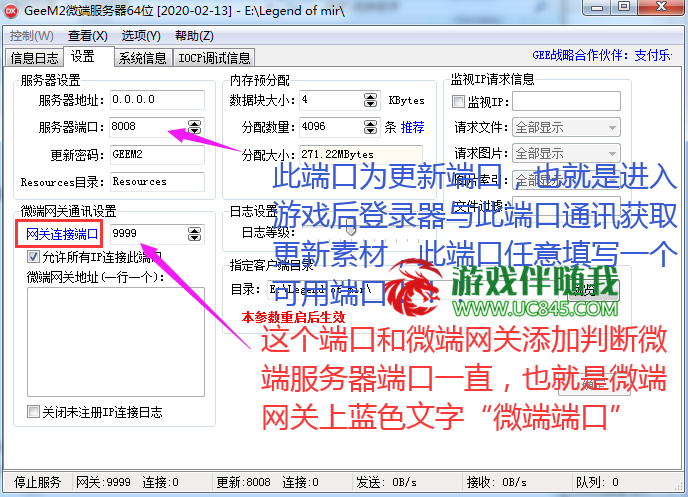The width and height of the screenshot is (688, 497).
Task: Switch to the IOCP调试信息 tab
Action: [214, 57]
